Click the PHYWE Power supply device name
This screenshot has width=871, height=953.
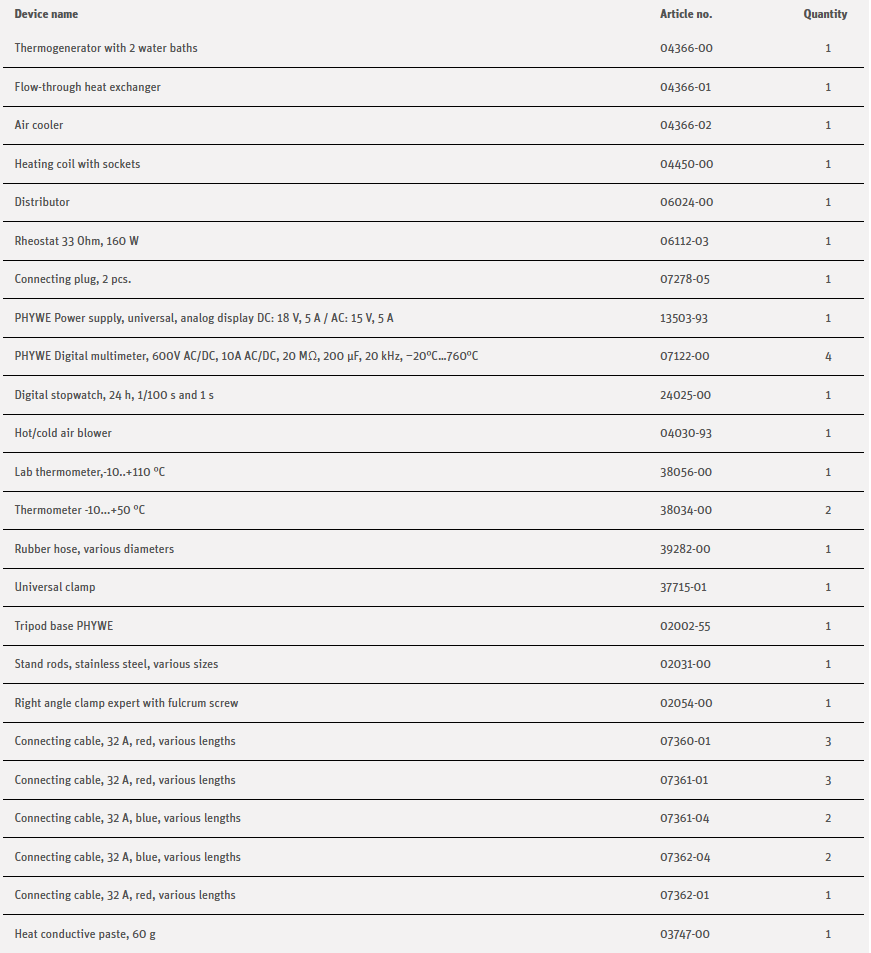tap(204, 318)
